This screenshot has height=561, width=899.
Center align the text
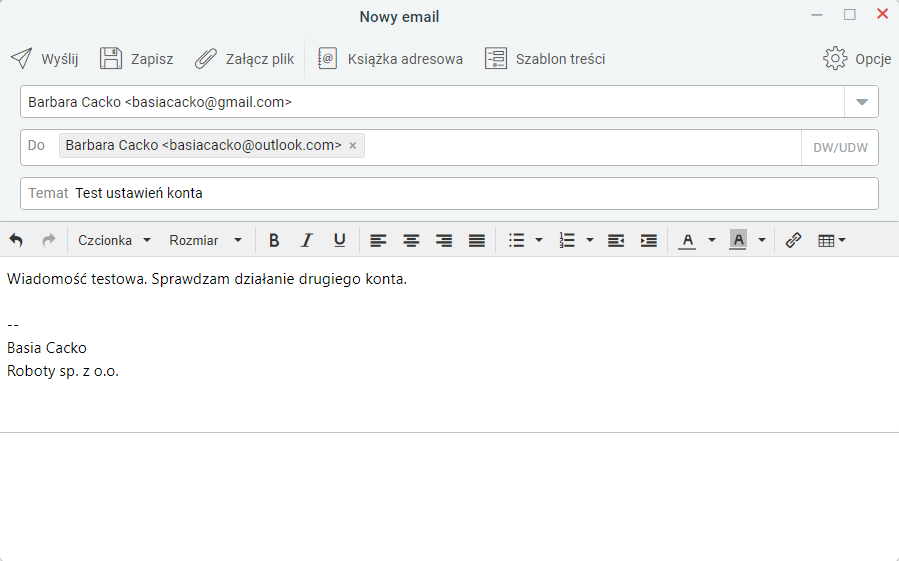click(411, 240)
